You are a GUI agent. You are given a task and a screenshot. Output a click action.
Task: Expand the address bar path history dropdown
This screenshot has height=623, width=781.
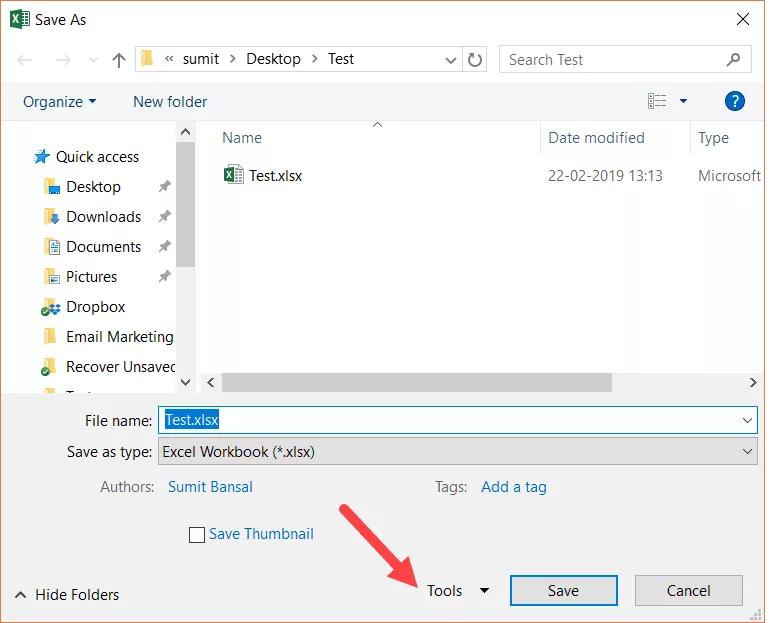point(450,60)
